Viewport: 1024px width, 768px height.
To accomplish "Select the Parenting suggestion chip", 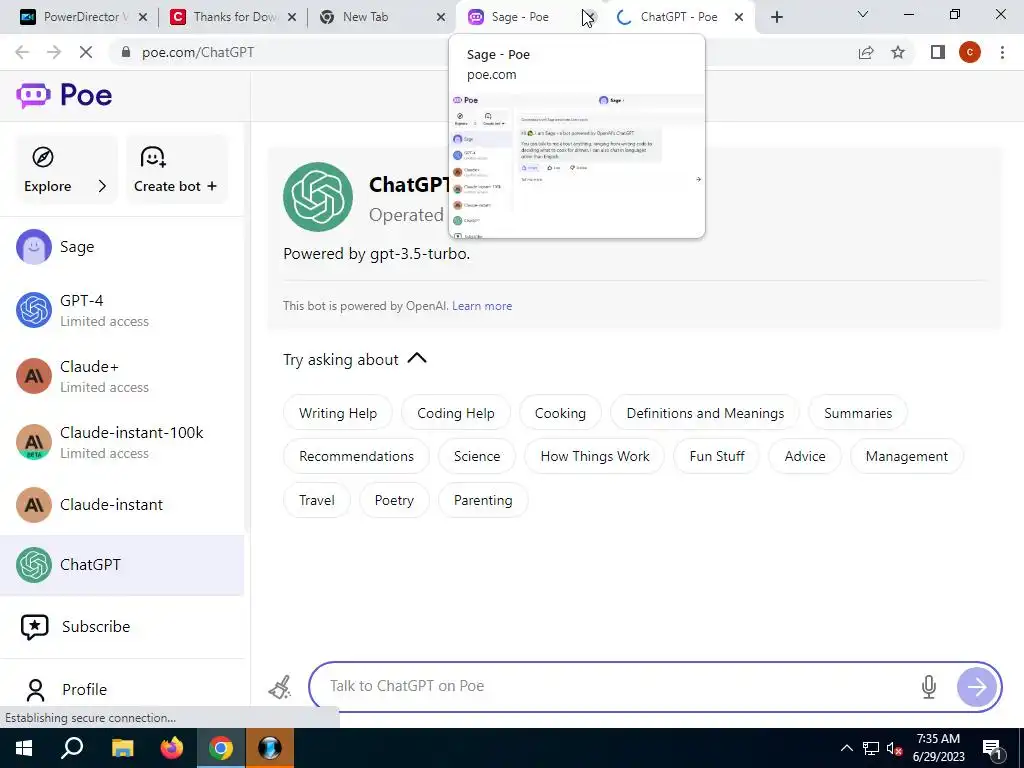I will tap(483, 500).
